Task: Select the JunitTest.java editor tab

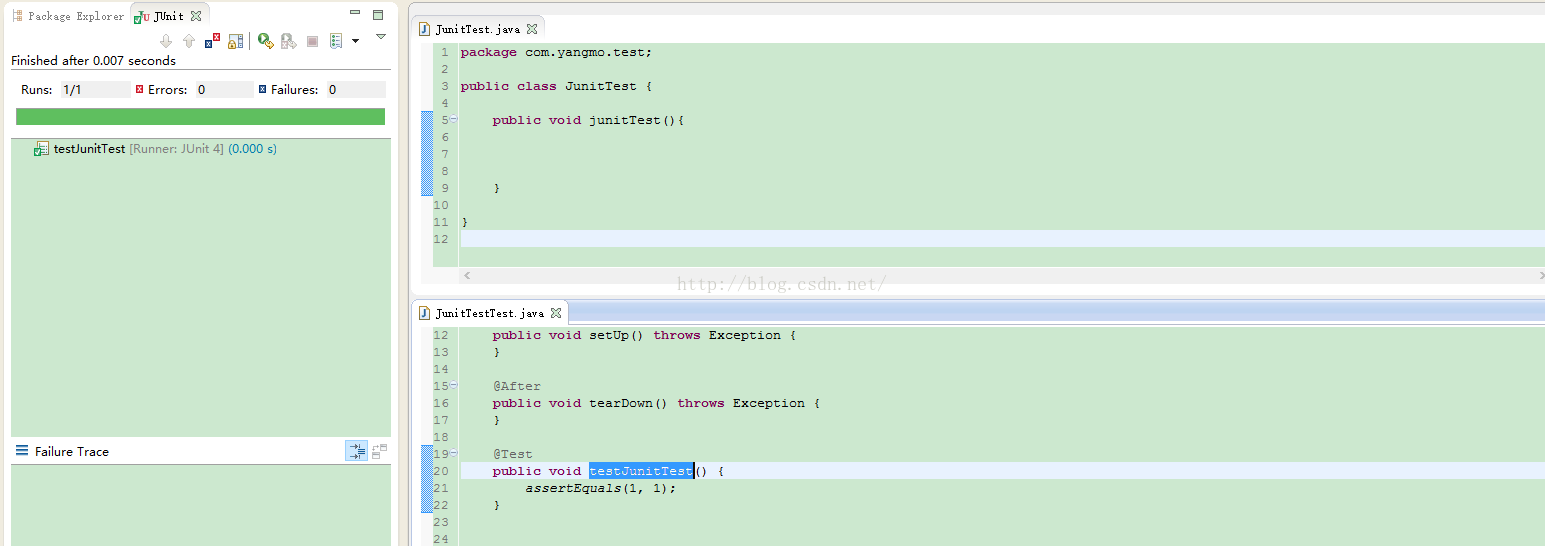Action: pos(477,29)
